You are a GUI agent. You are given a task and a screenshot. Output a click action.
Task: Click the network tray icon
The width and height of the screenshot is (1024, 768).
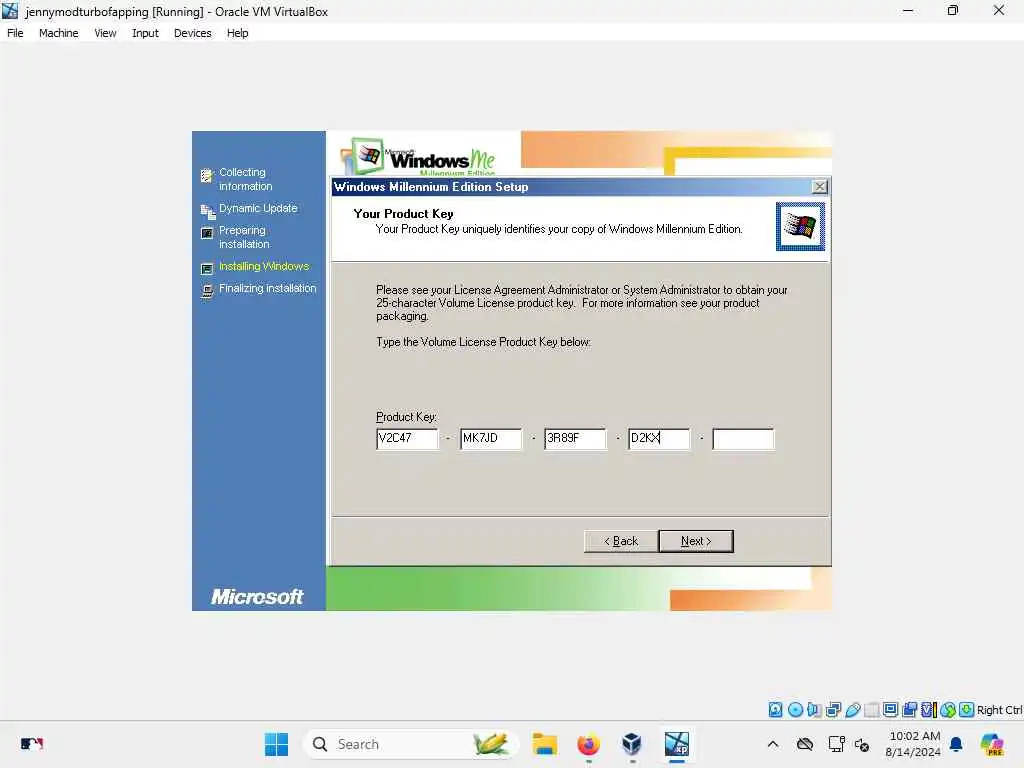(x=835, y=744)
